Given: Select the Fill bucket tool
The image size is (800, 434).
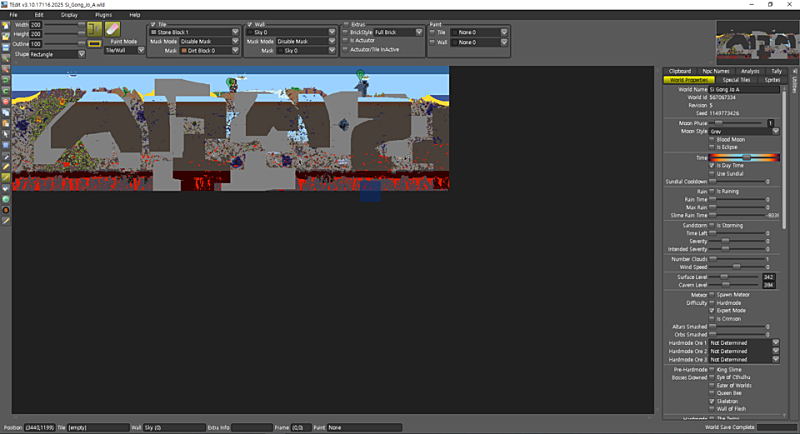Looking at the screenshot, I should (x=6, y=188).
